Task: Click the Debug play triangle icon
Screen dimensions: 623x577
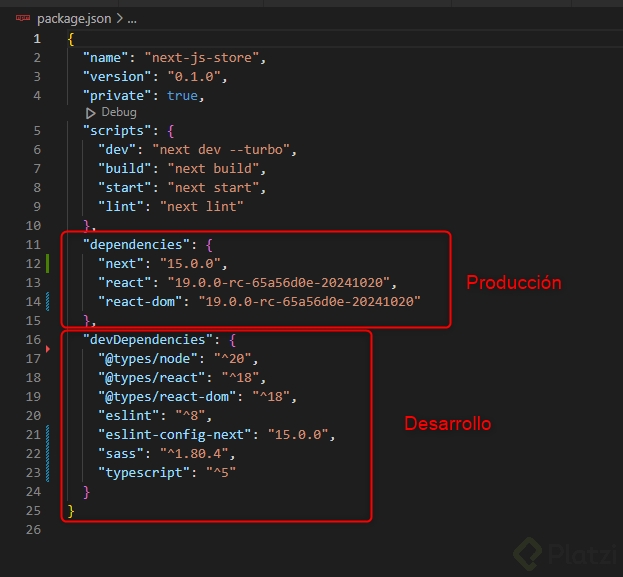Action: point(91,113)
